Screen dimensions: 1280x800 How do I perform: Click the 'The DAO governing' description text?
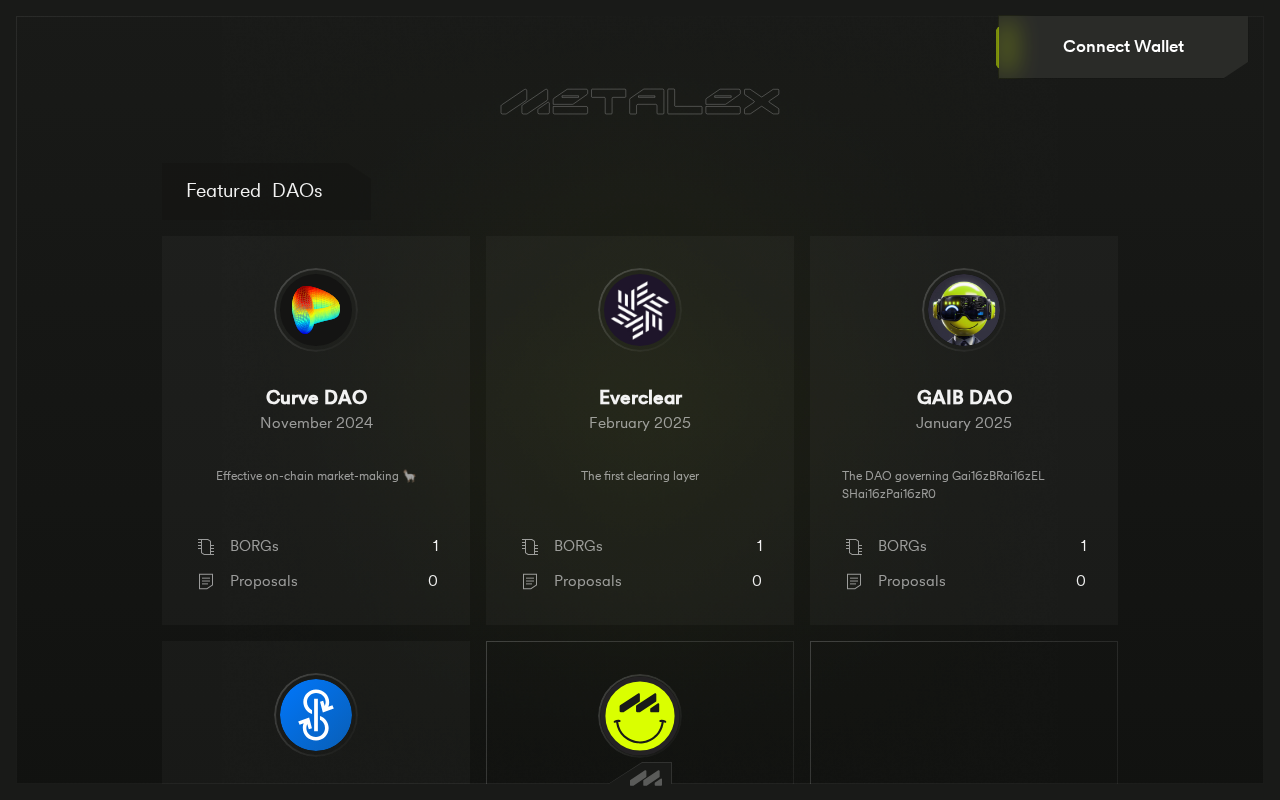(x=943, y=485)
